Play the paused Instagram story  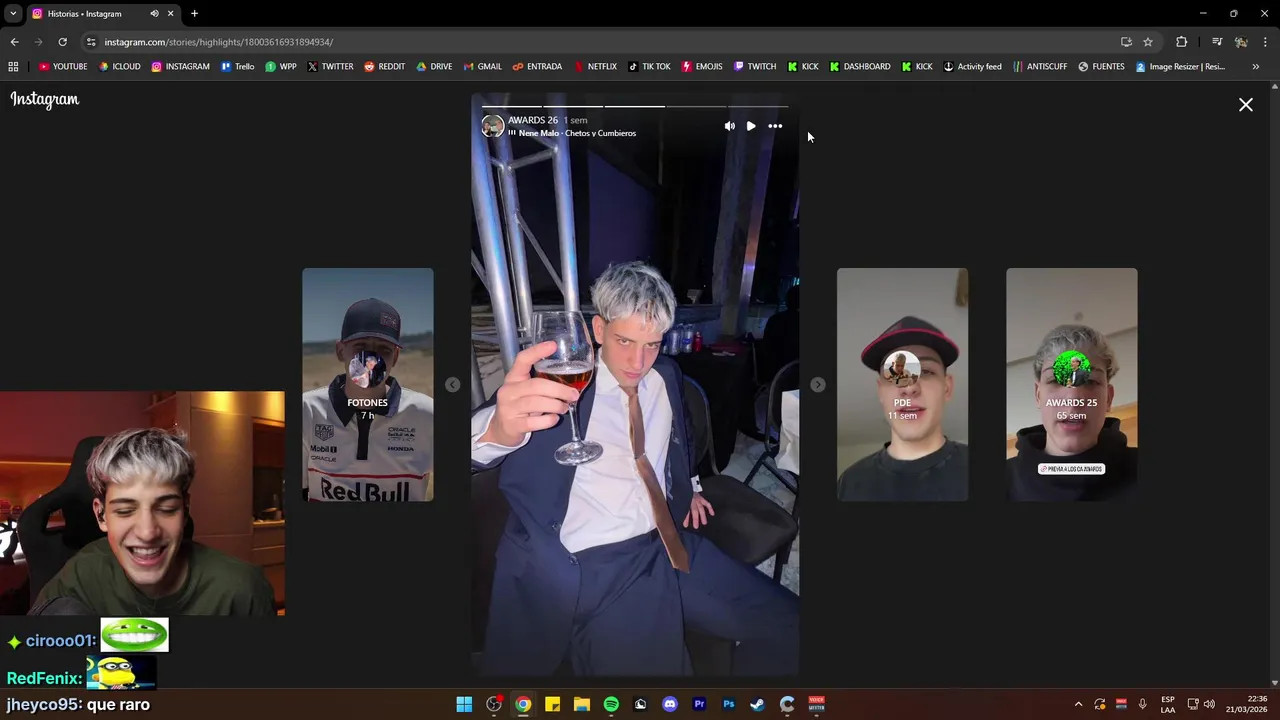751,126
